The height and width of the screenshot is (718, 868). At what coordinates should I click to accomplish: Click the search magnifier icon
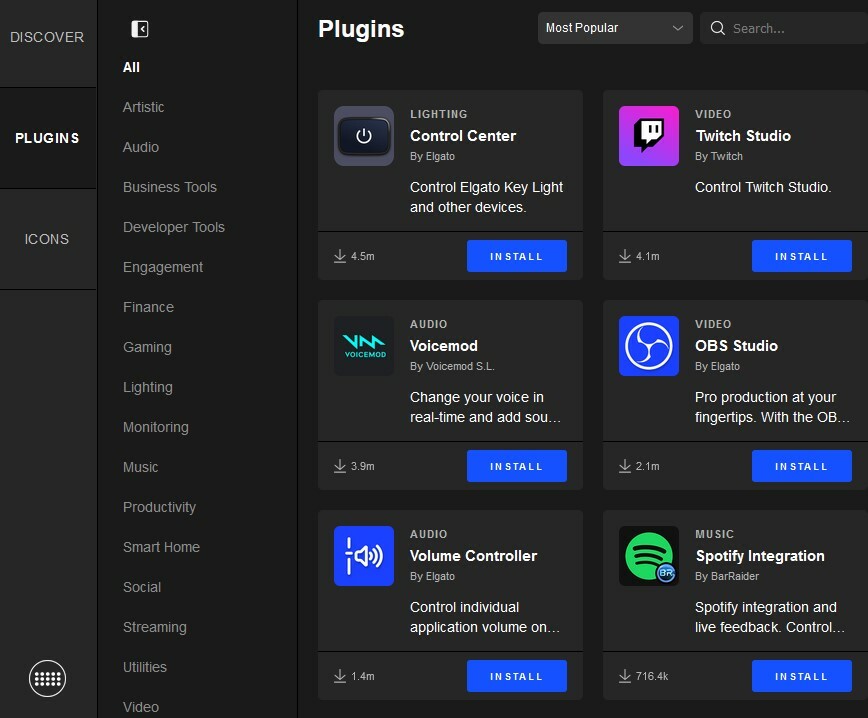point(717,28)
